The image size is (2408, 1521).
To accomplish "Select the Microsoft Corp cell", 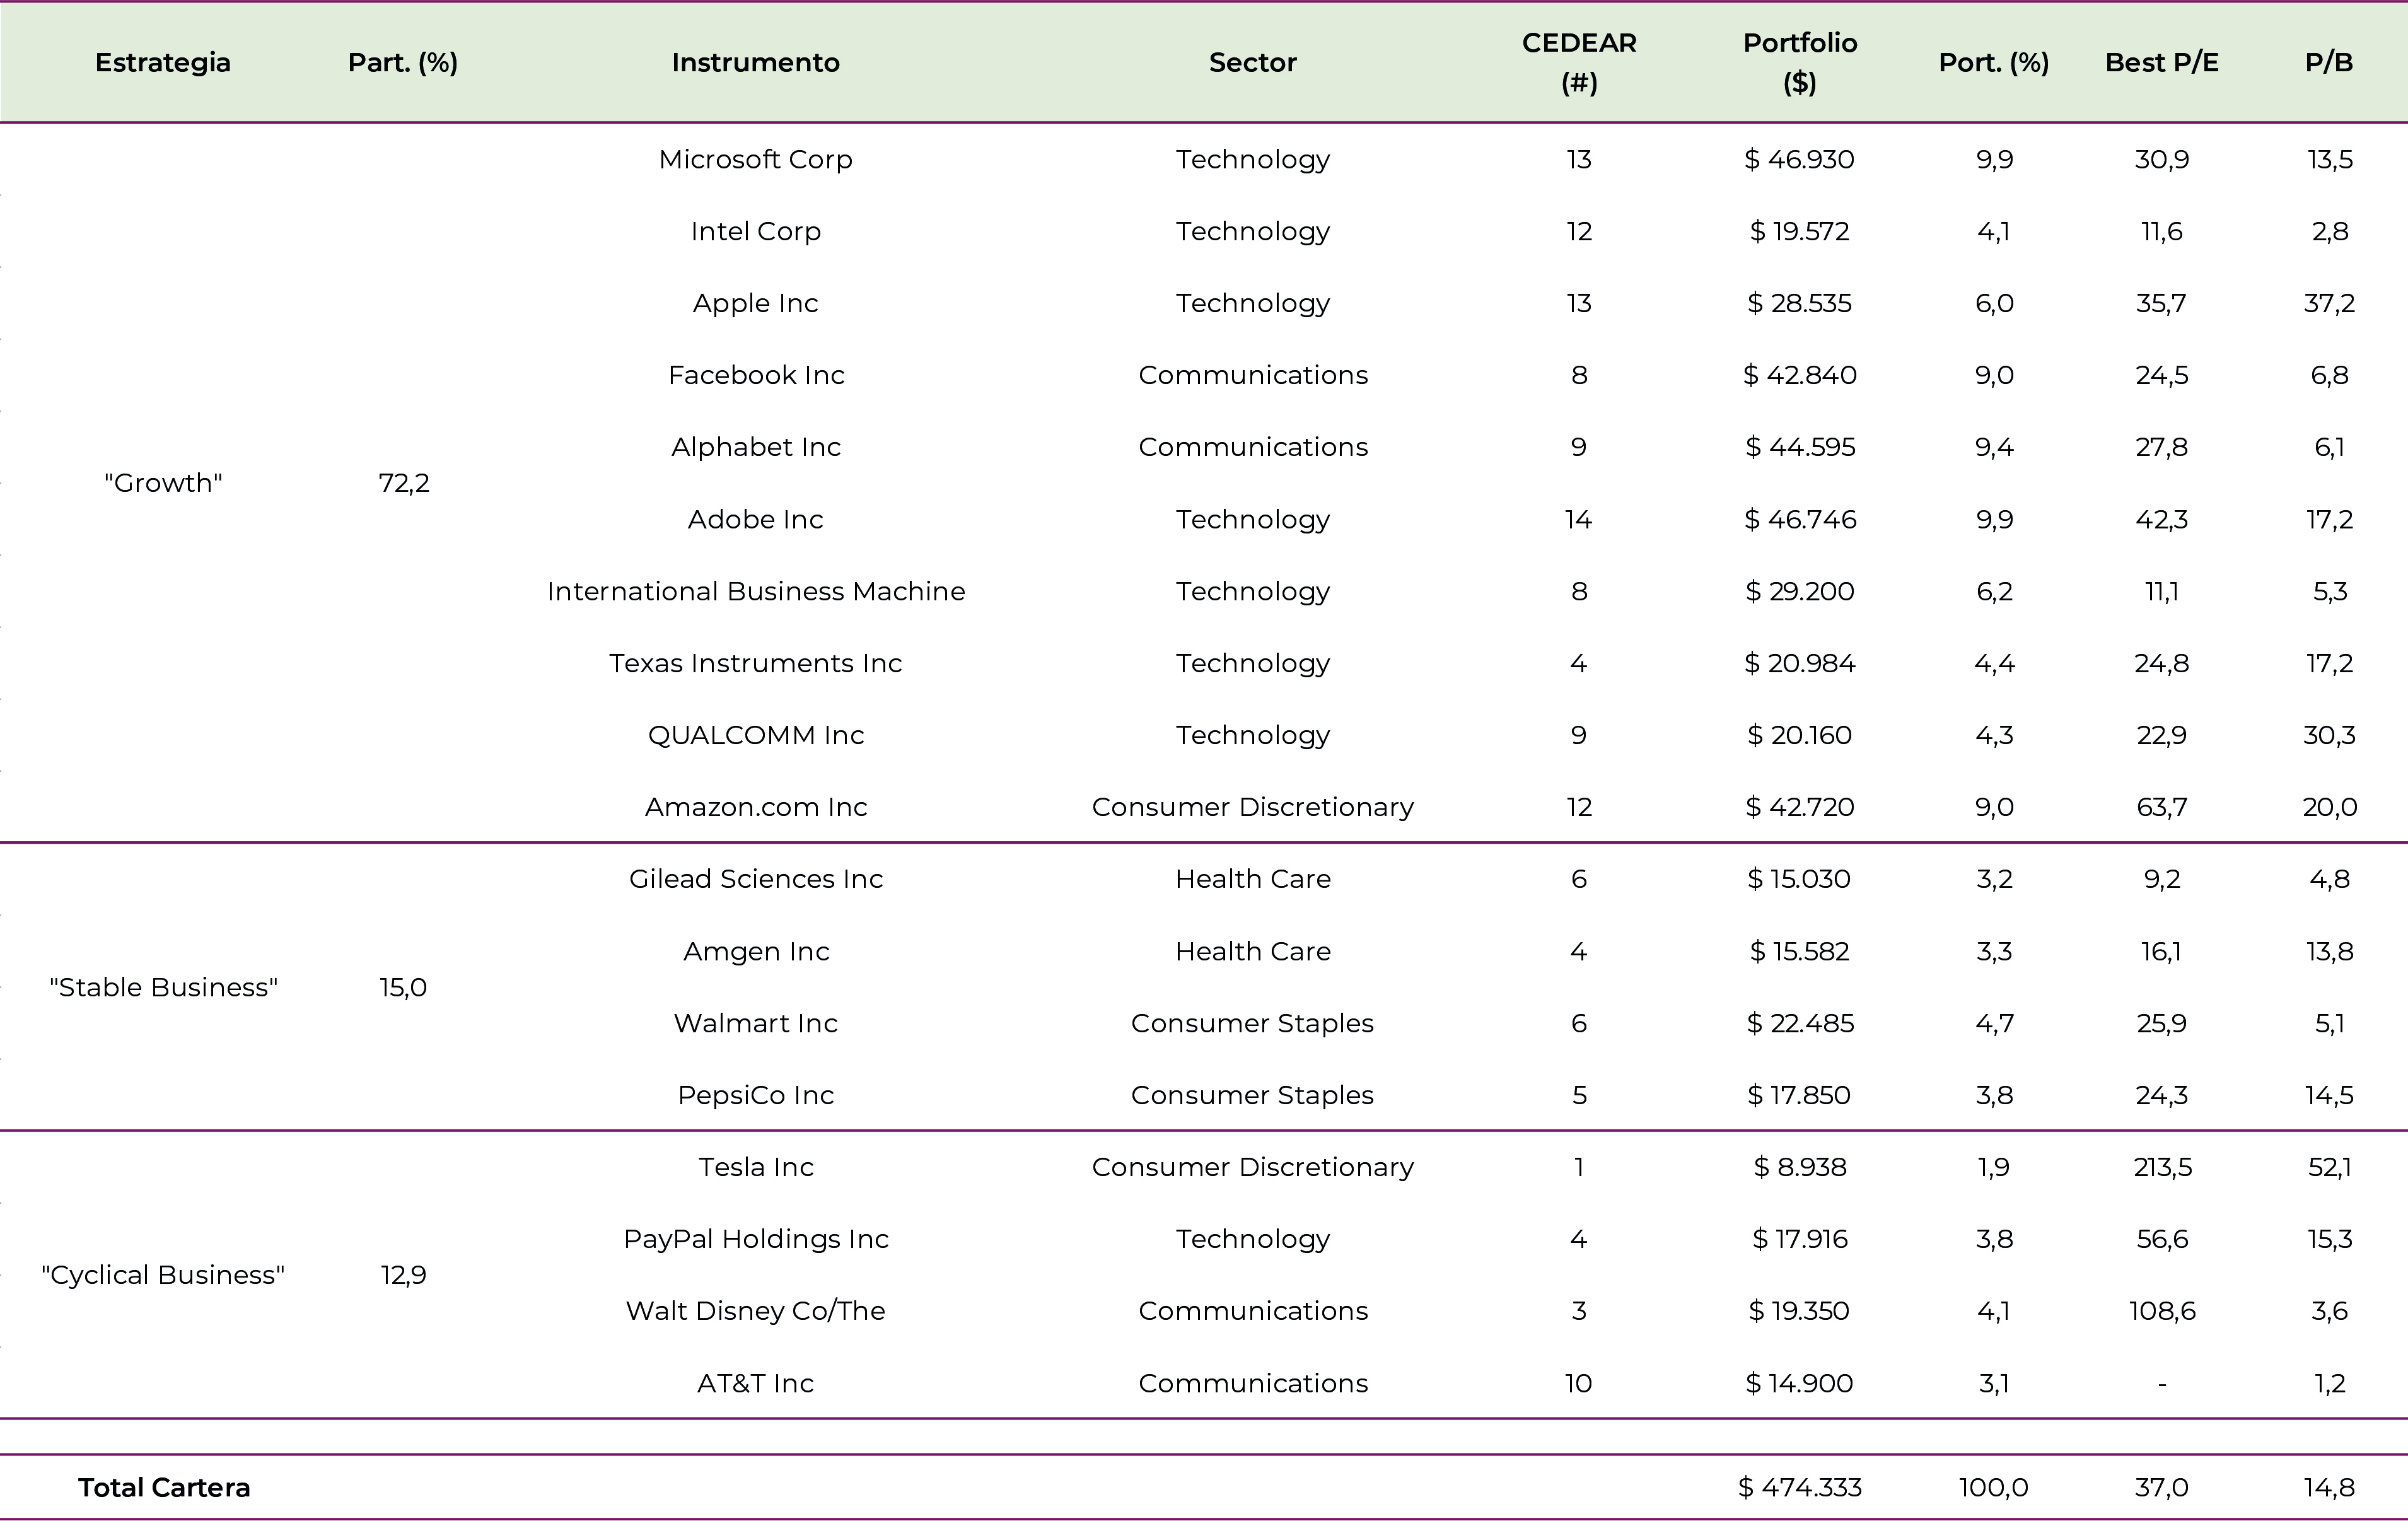I will 755,159.
